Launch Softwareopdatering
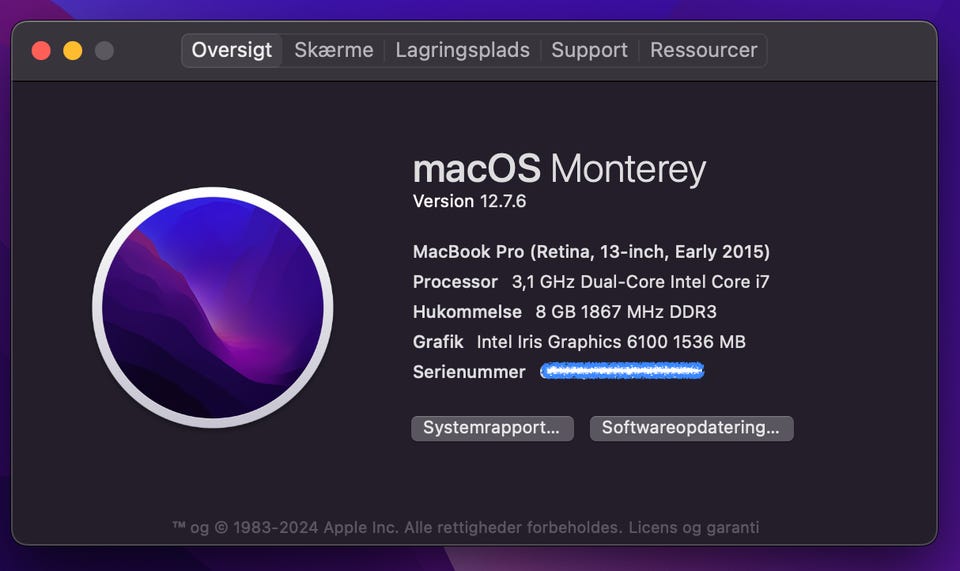The image size is (960, 571). point(691,428)
